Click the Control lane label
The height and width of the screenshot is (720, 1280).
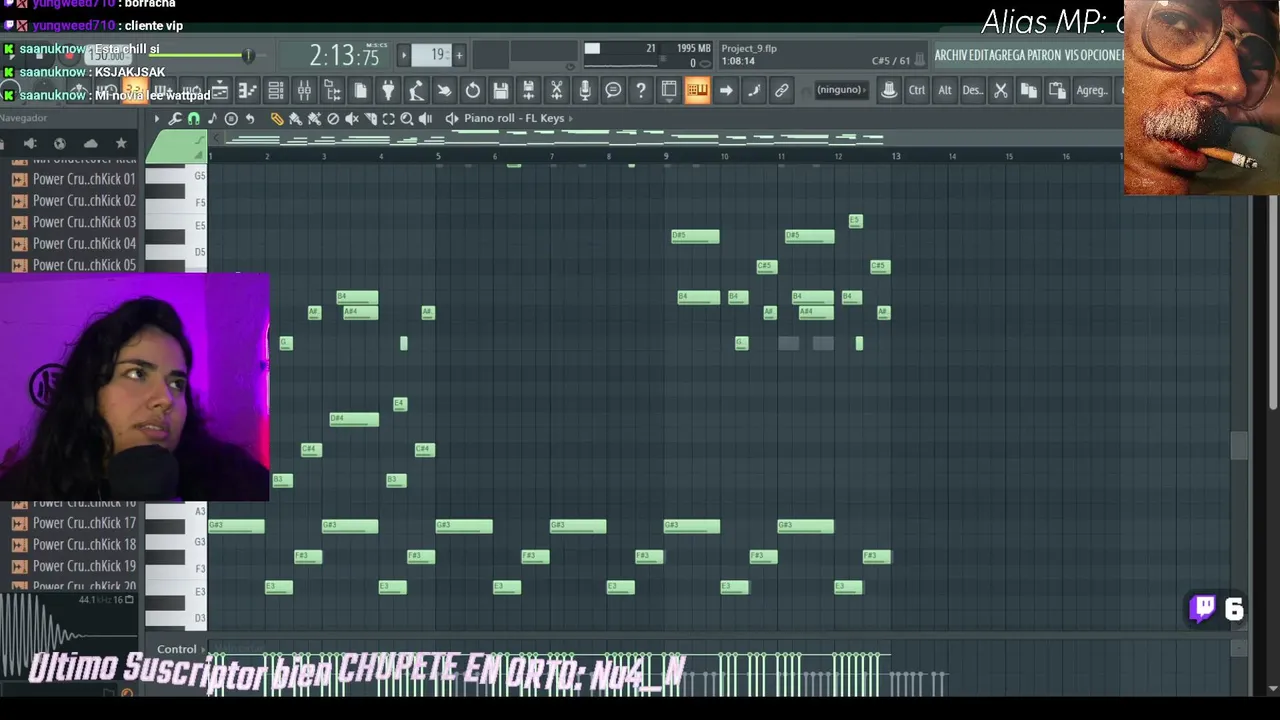click(177, 649)
